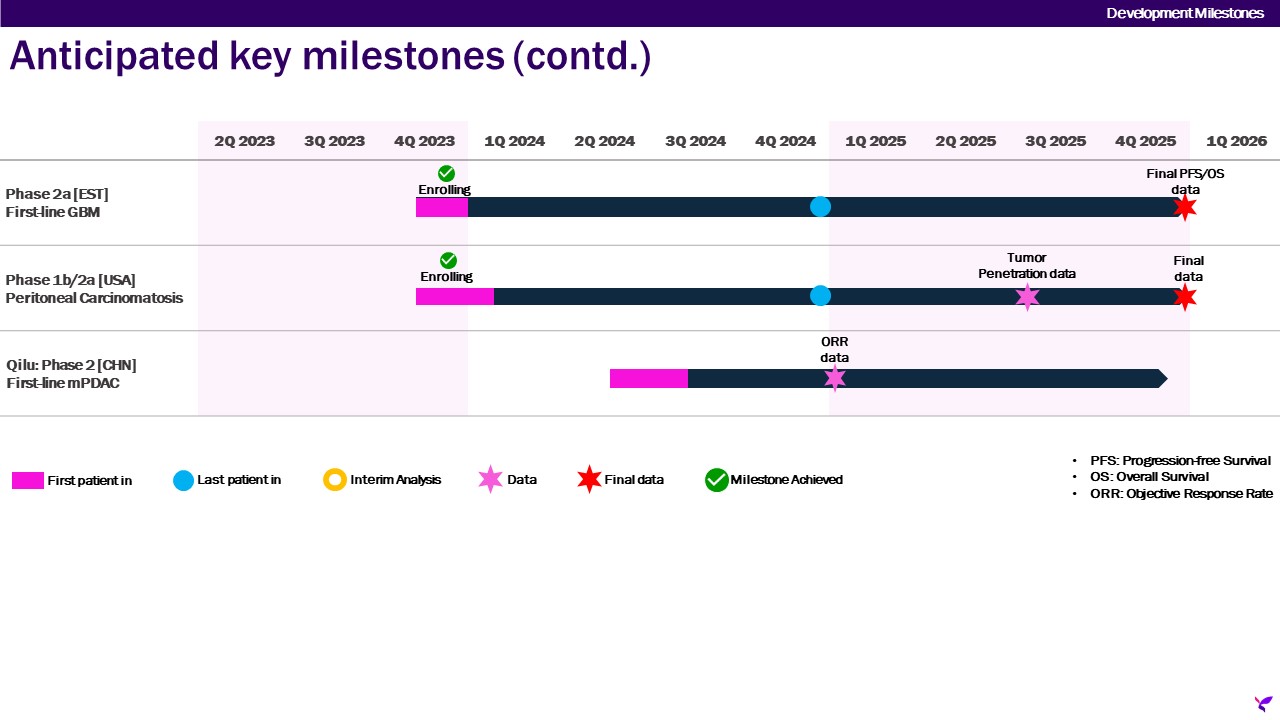The width and height of the screenshot is (1280, 720).
Task: Click the green Milestone Achieved legend checkmark
Action: (716, 480)
